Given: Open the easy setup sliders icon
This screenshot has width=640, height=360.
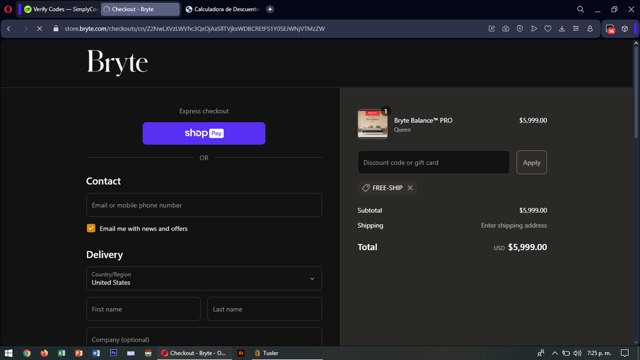Looking at the screenshot, I should 576,29.
